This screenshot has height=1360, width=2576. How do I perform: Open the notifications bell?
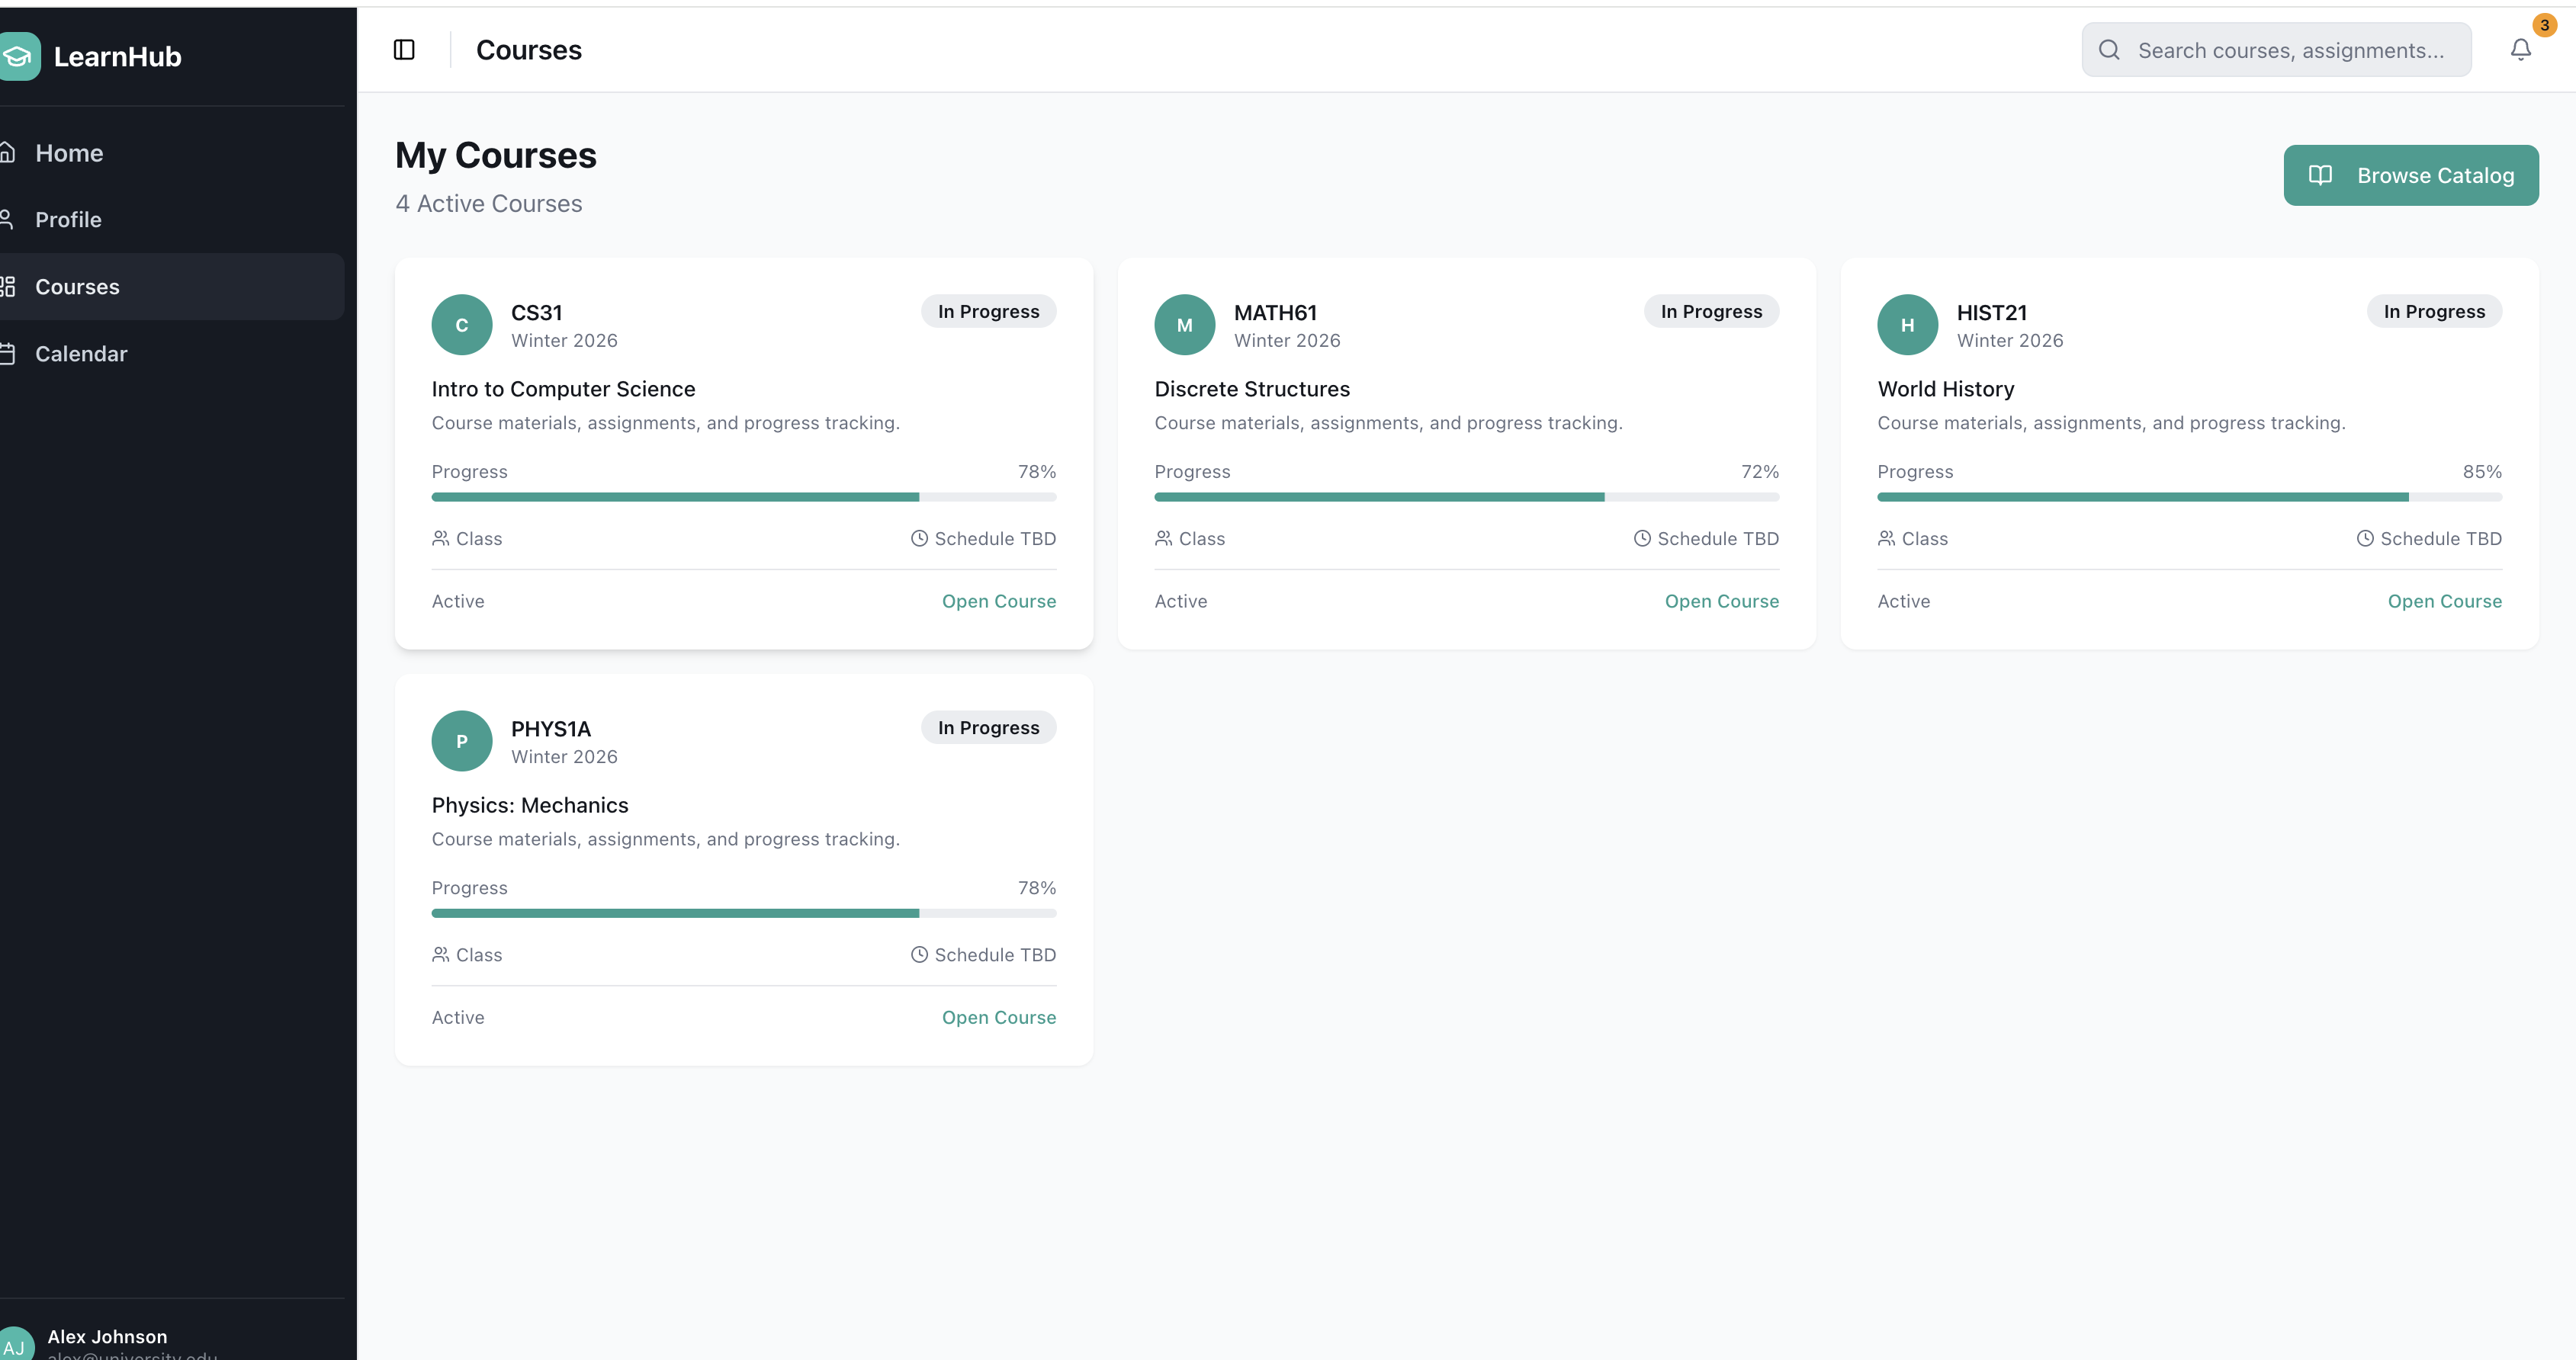(x=2520, y=50)
